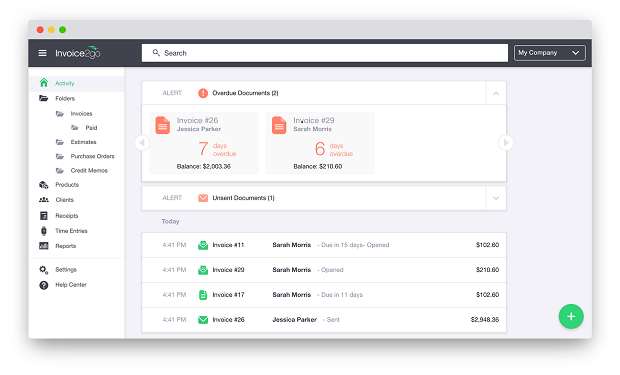Open the Invoice #26 activity row
Viewport: 620px width, 375px height.
click(324, 320)
